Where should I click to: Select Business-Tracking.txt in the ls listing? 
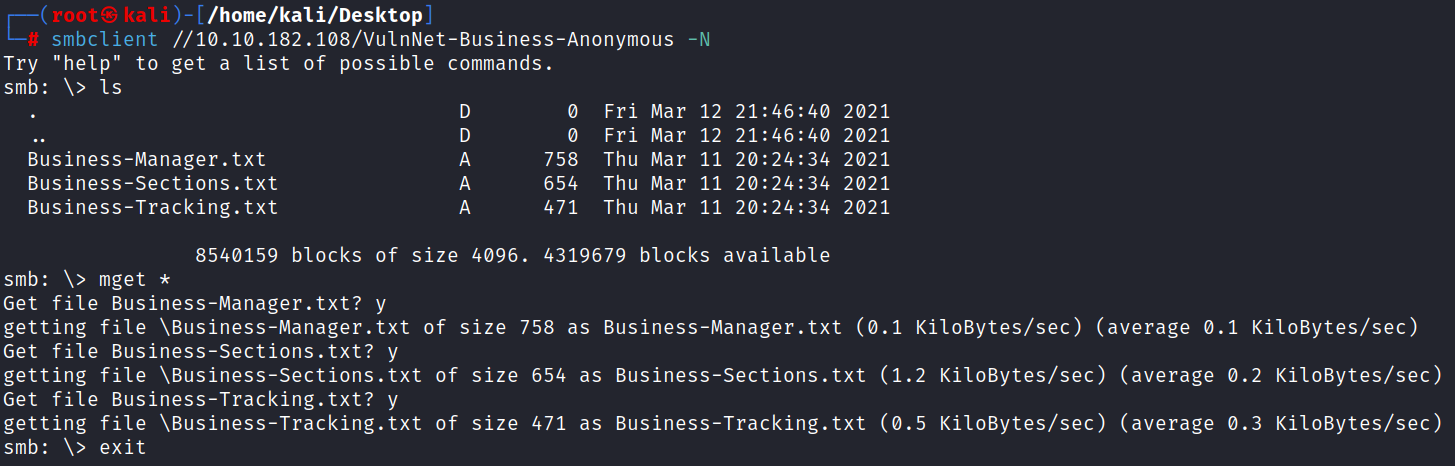pos(153,208)
